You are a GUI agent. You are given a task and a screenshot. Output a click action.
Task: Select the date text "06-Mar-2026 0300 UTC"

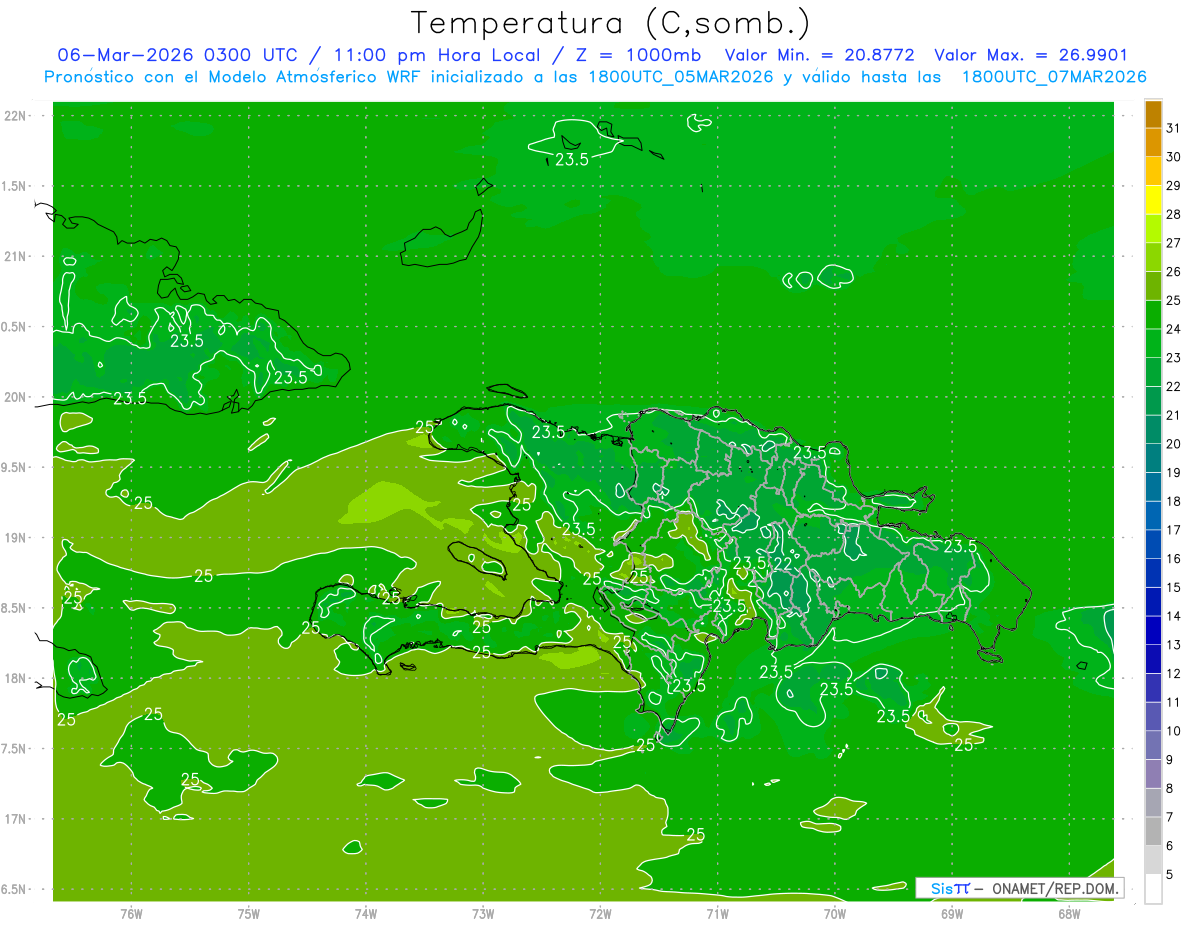coord(177,55)
